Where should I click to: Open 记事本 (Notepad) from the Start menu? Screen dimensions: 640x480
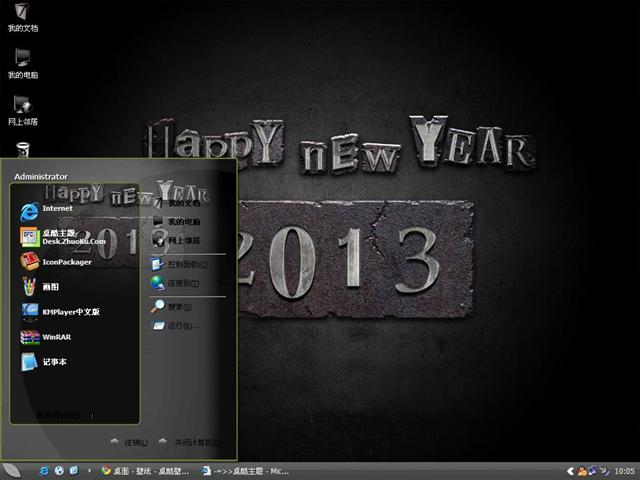click(54, 362)
